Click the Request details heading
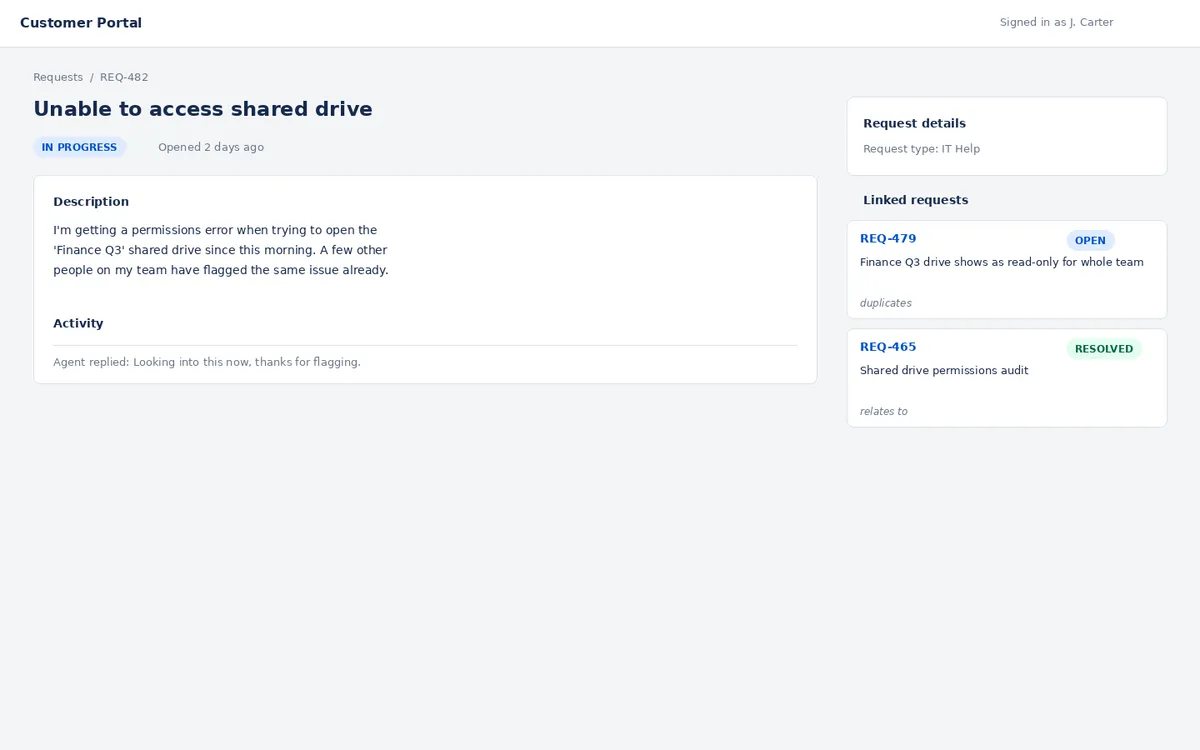This screenshot has width=1200, height=750. 914,124
